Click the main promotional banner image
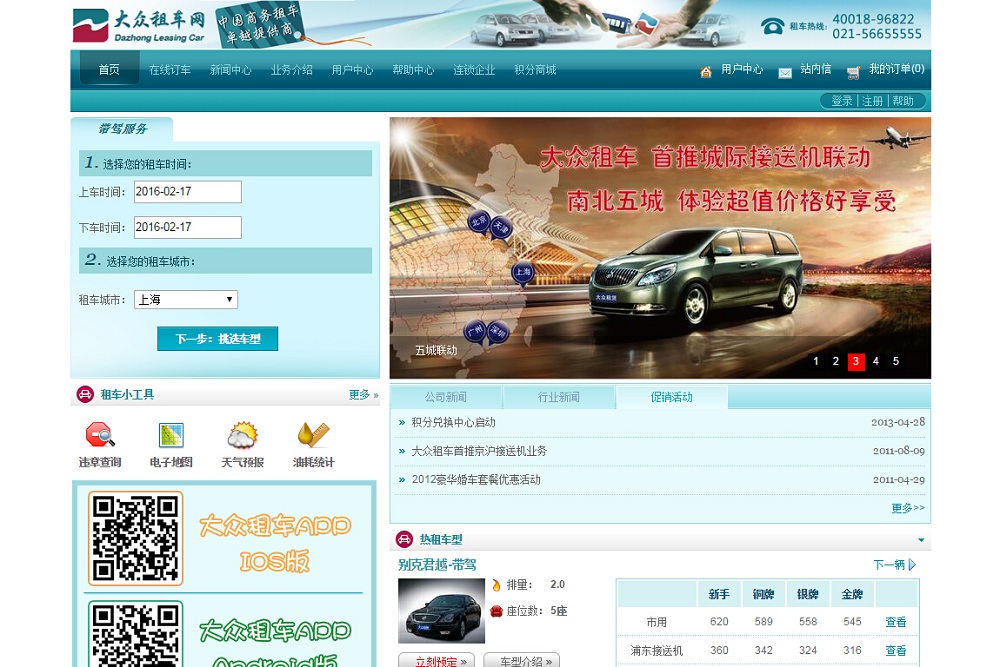This screenshot has width=1000, height=667. [660, 248]
